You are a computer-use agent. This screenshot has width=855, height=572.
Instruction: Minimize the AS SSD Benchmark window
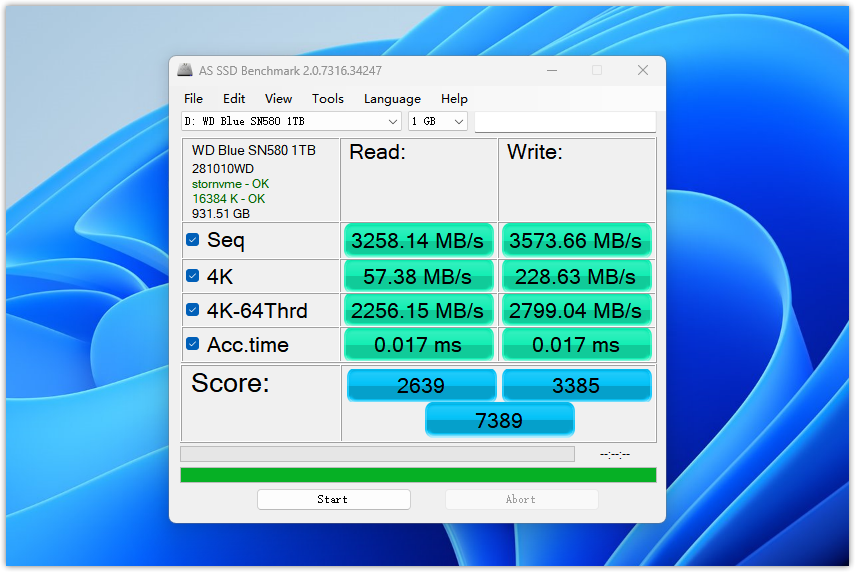[551, 71]
